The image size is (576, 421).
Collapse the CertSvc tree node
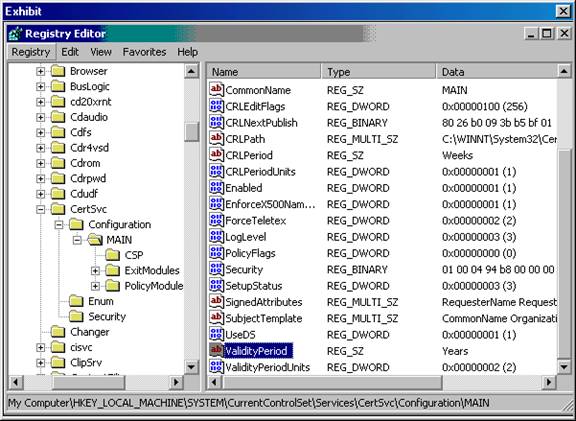(40, 209)
